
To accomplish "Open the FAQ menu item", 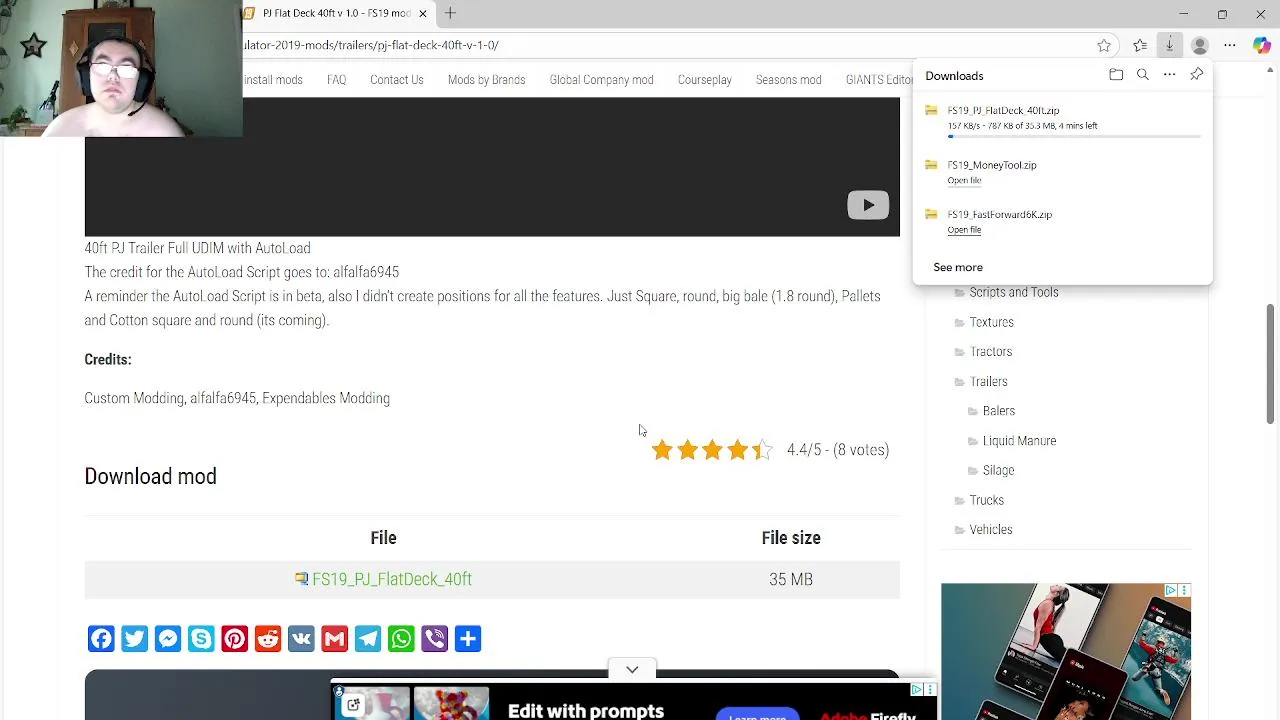I will (x=336, y=80).
